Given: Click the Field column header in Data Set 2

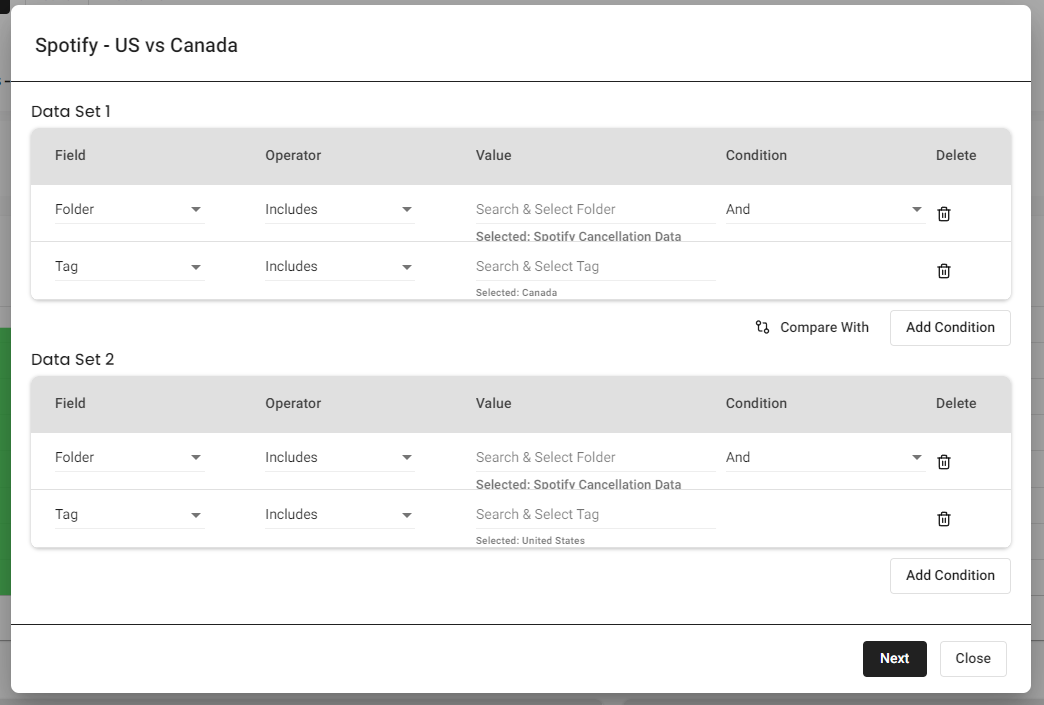Looking at the screenshot, I should pyautogui.click(x=70, y=403).
